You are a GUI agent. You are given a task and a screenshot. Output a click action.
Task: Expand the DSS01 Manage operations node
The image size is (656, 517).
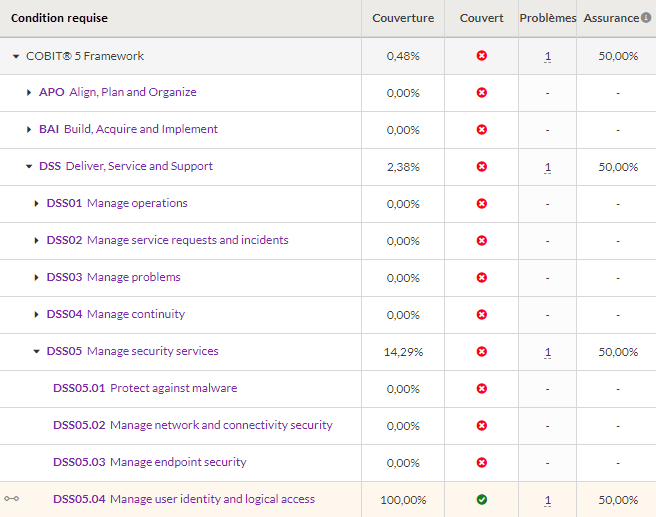(x=36, y=204)
